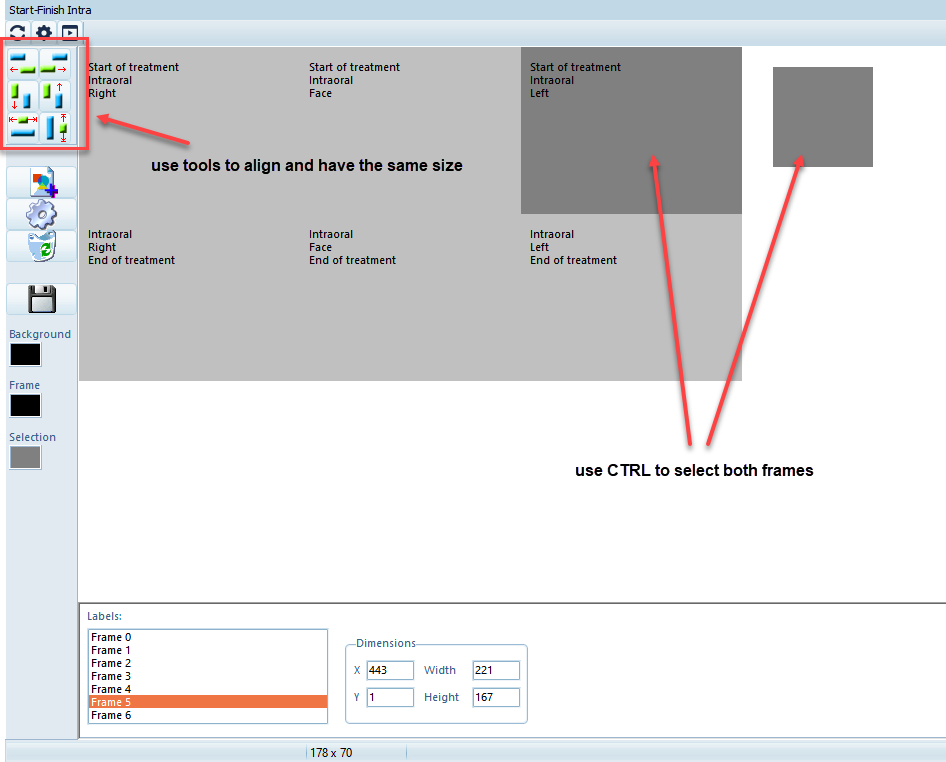Select Frame 0 in Labels list
The height and width of the screenshot is (762, 946).
(x=111, y=637)
